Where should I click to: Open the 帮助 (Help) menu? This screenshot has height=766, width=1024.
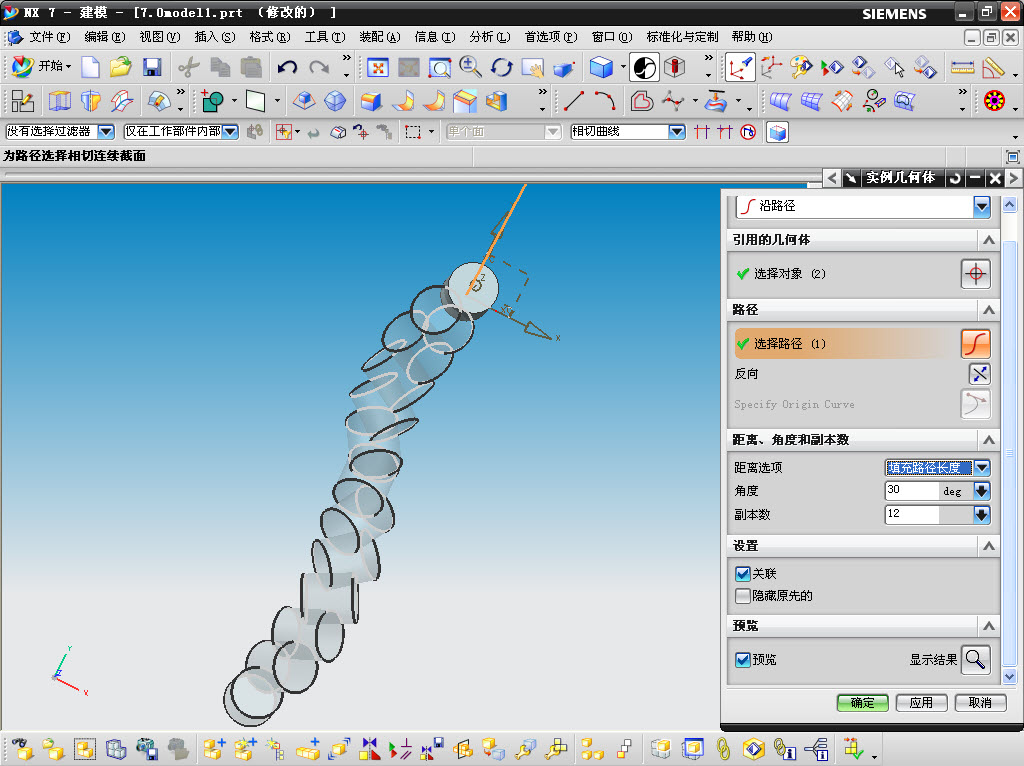click(x=751, y=37)
